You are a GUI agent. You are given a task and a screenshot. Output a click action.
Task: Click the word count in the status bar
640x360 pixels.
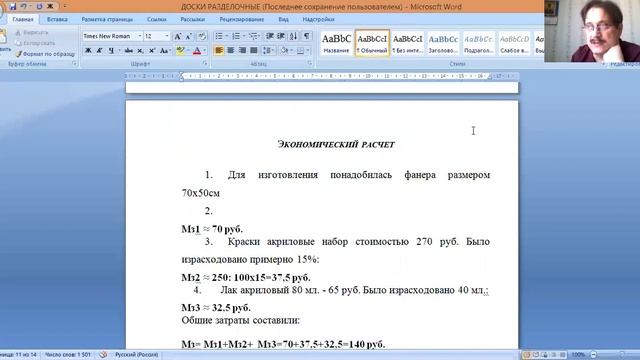pos(68,355)
